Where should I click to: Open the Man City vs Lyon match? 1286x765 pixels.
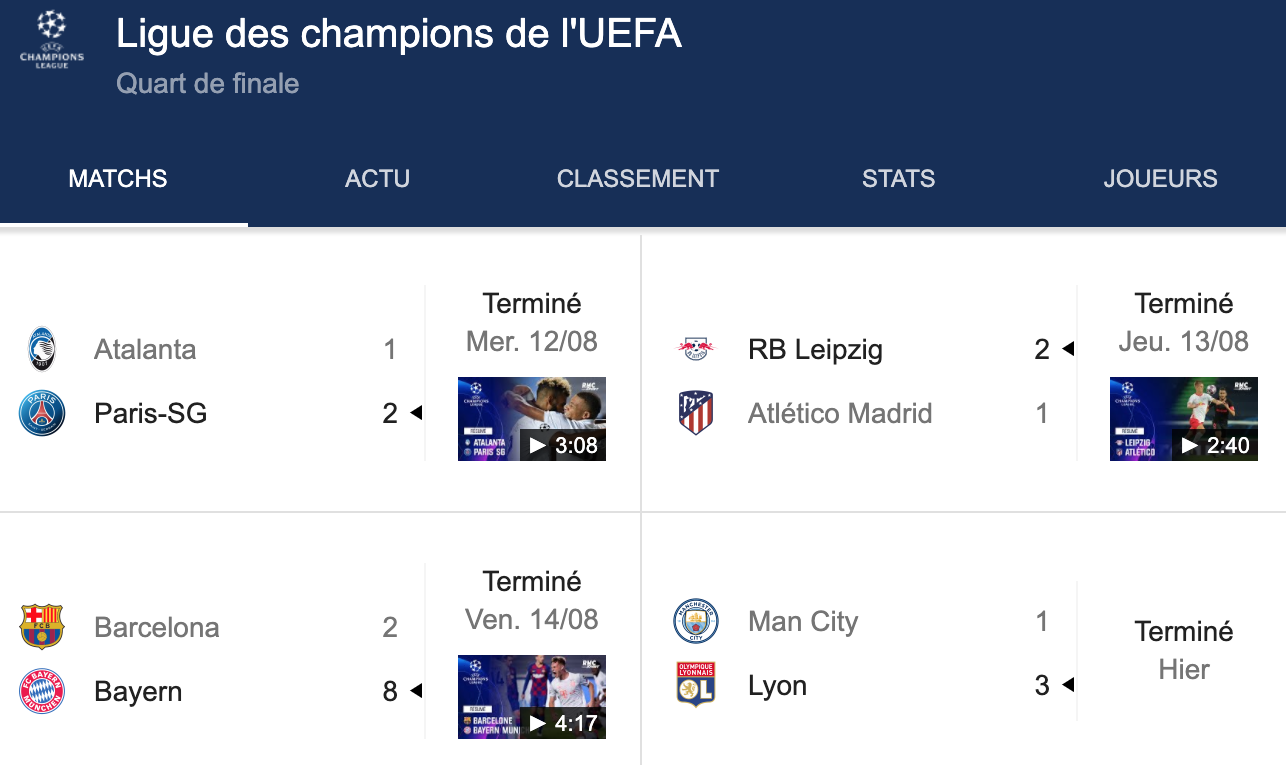964,653
